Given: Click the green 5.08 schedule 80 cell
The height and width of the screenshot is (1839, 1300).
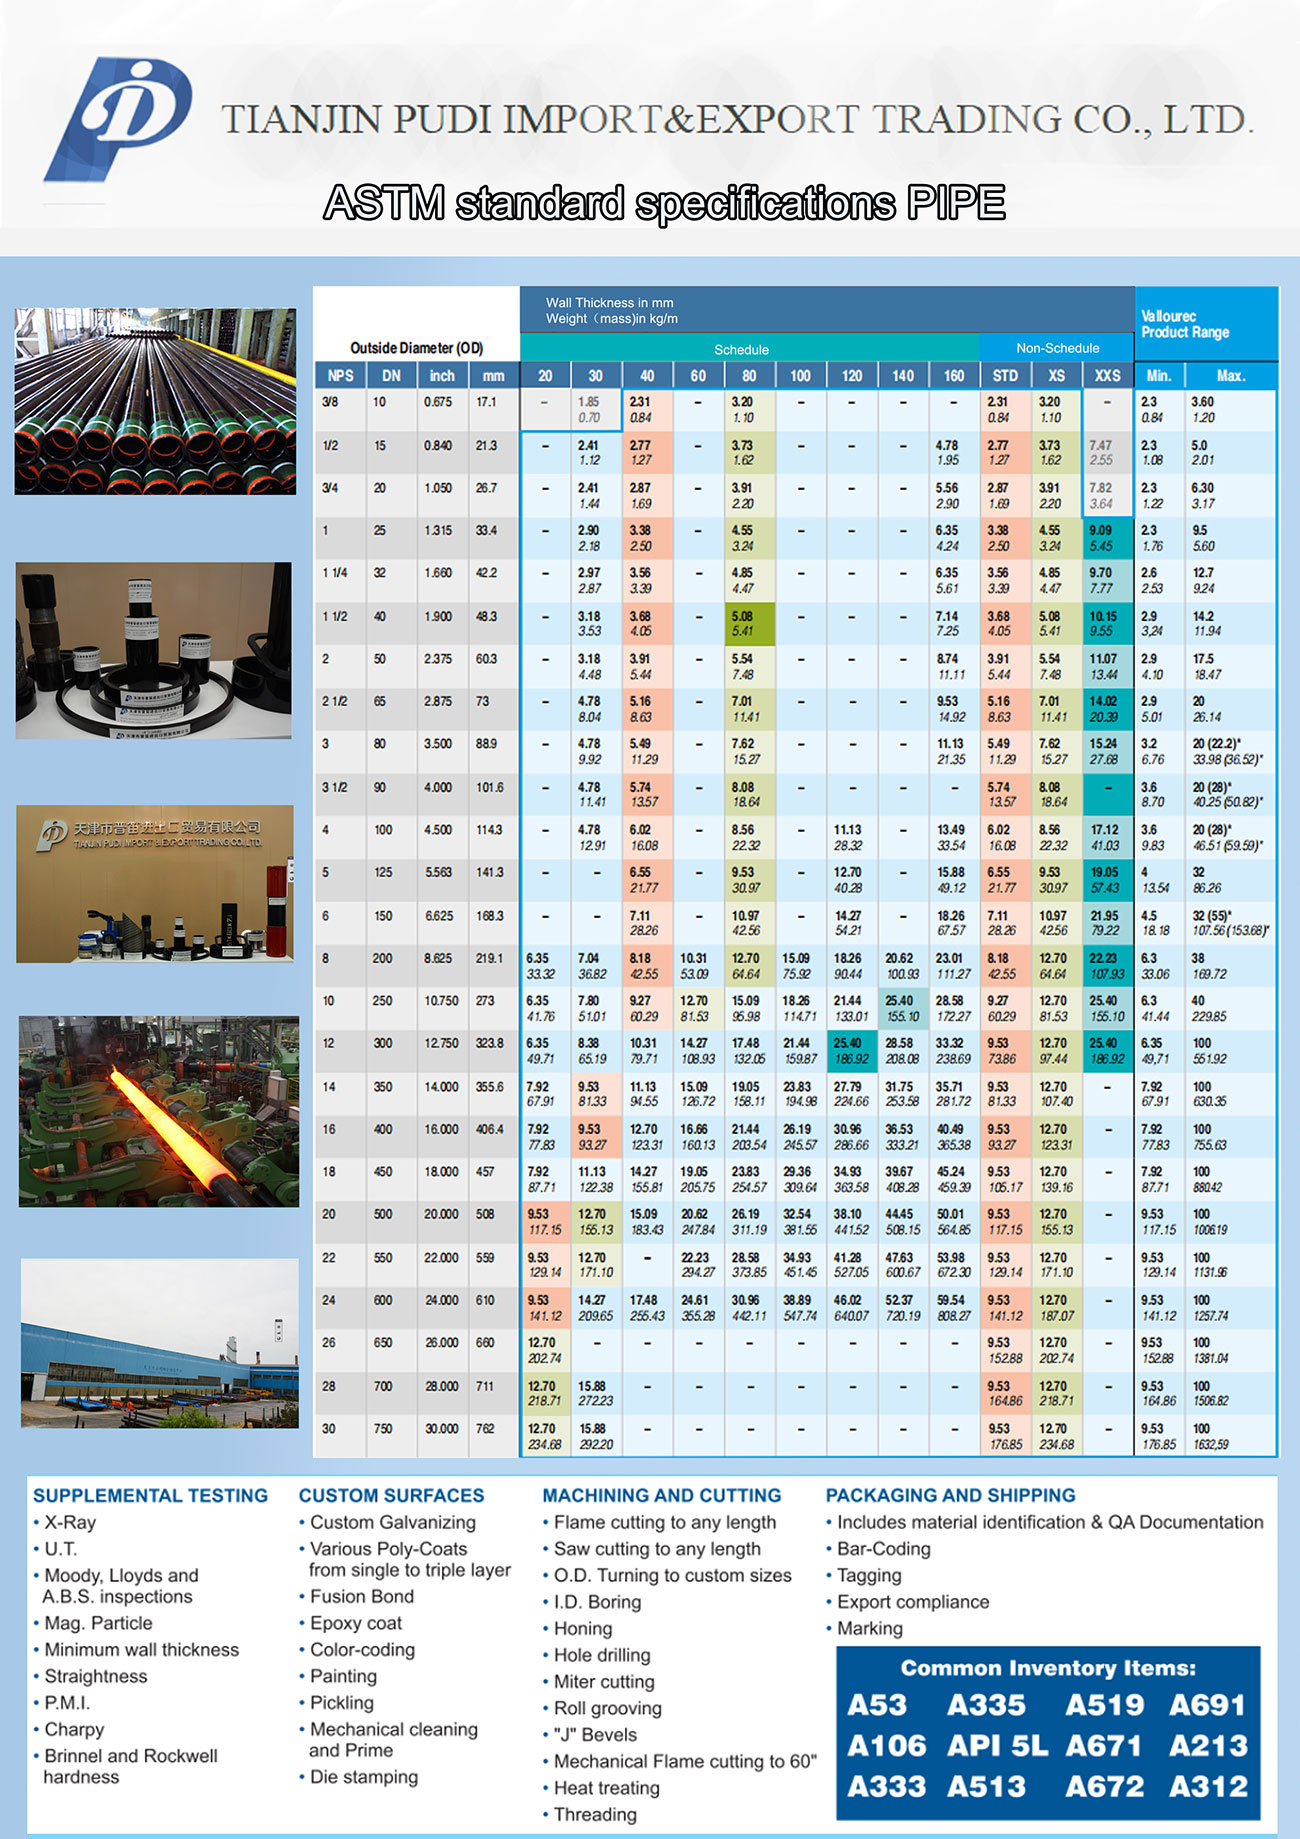Looking at the screenshot, I should (x=749, y=623).
